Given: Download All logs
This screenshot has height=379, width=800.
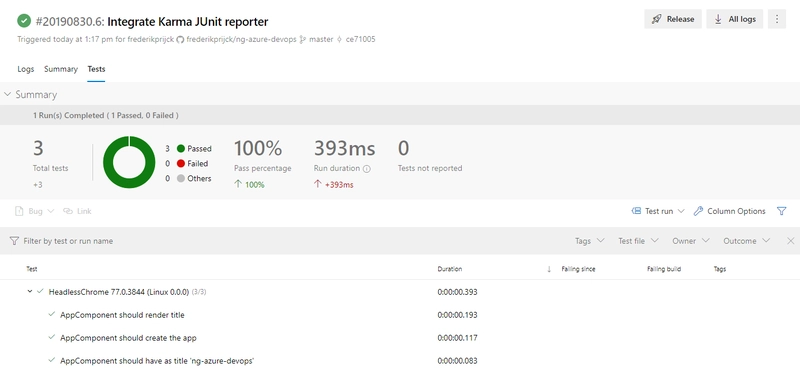Looking at the screenshot, I should (735, 19).
